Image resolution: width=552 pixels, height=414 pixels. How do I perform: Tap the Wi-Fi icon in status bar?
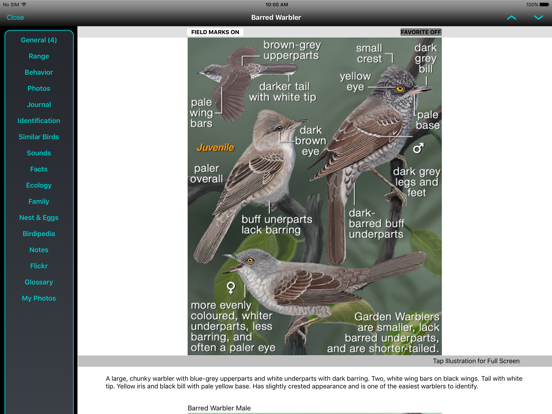tap(24, 5)
